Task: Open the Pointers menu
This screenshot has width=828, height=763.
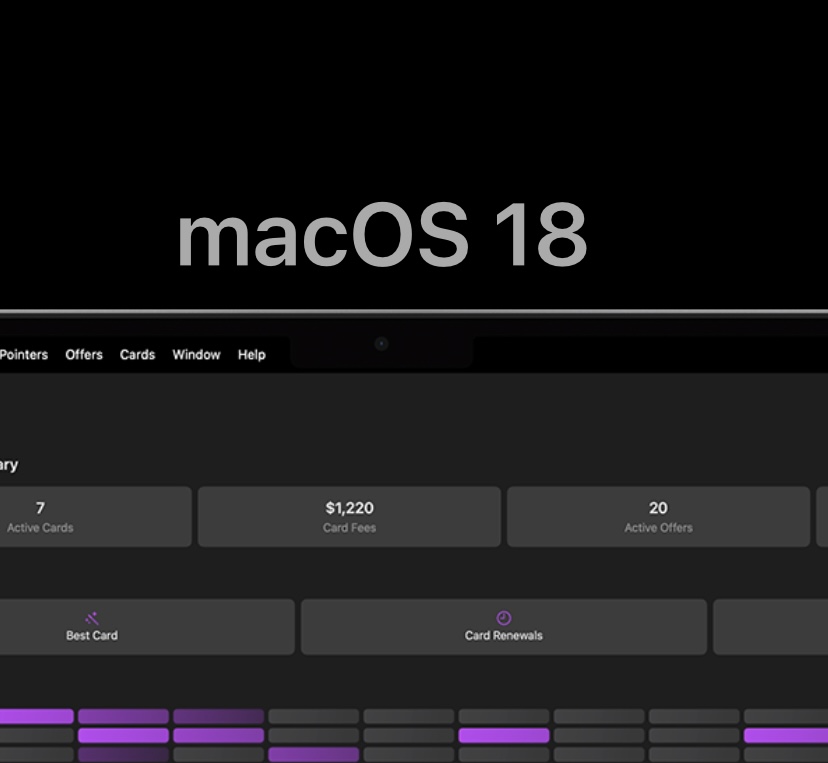Action: [24, 355]
